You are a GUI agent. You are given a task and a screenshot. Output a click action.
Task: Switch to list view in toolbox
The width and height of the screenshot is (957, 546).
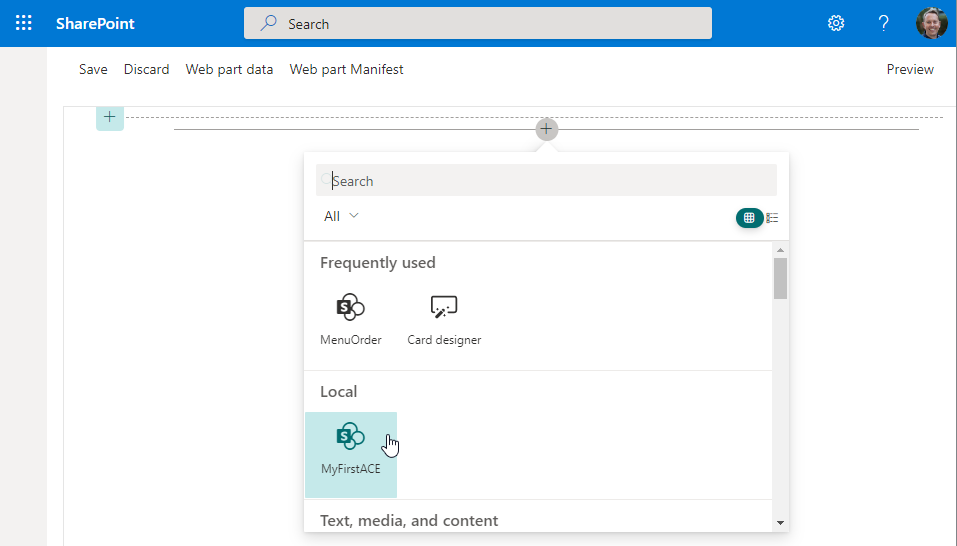click(772, 217)
